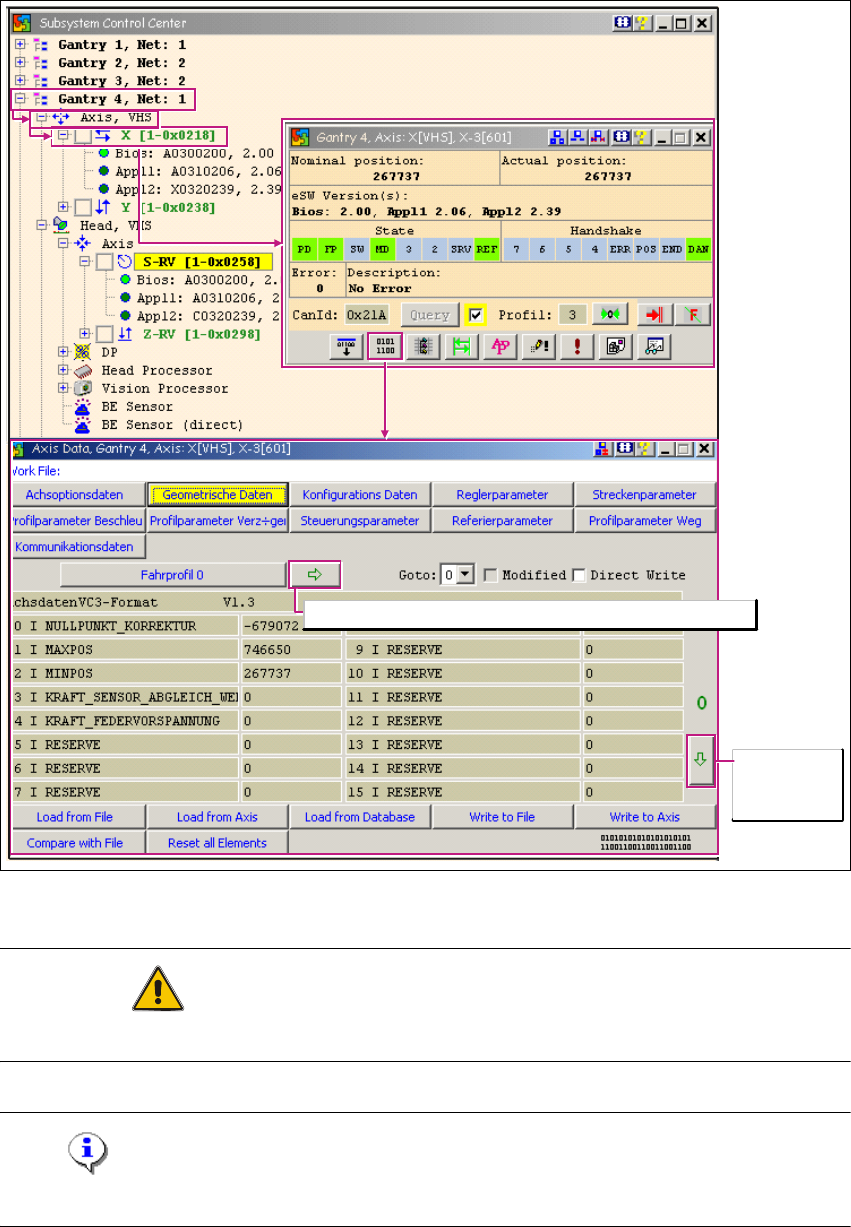Click the Write to File button
Image resolution: width=851 pixels, height=1227 pixels.
pyautogui.click(x=502, y=817)
